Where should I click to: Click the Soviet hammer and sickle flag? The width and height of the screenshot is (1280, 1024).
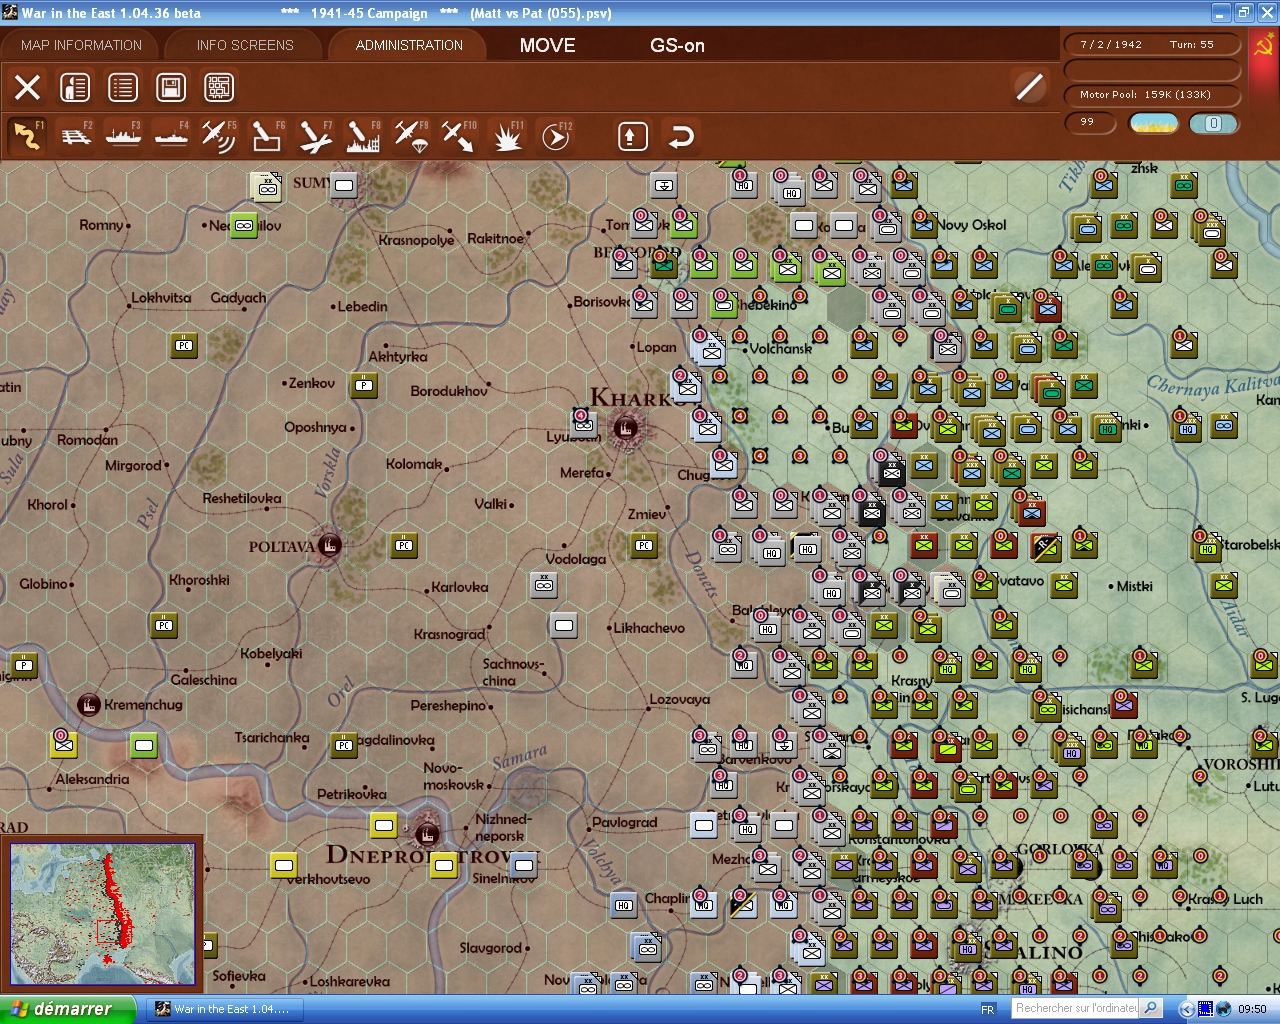(1263, 45)
